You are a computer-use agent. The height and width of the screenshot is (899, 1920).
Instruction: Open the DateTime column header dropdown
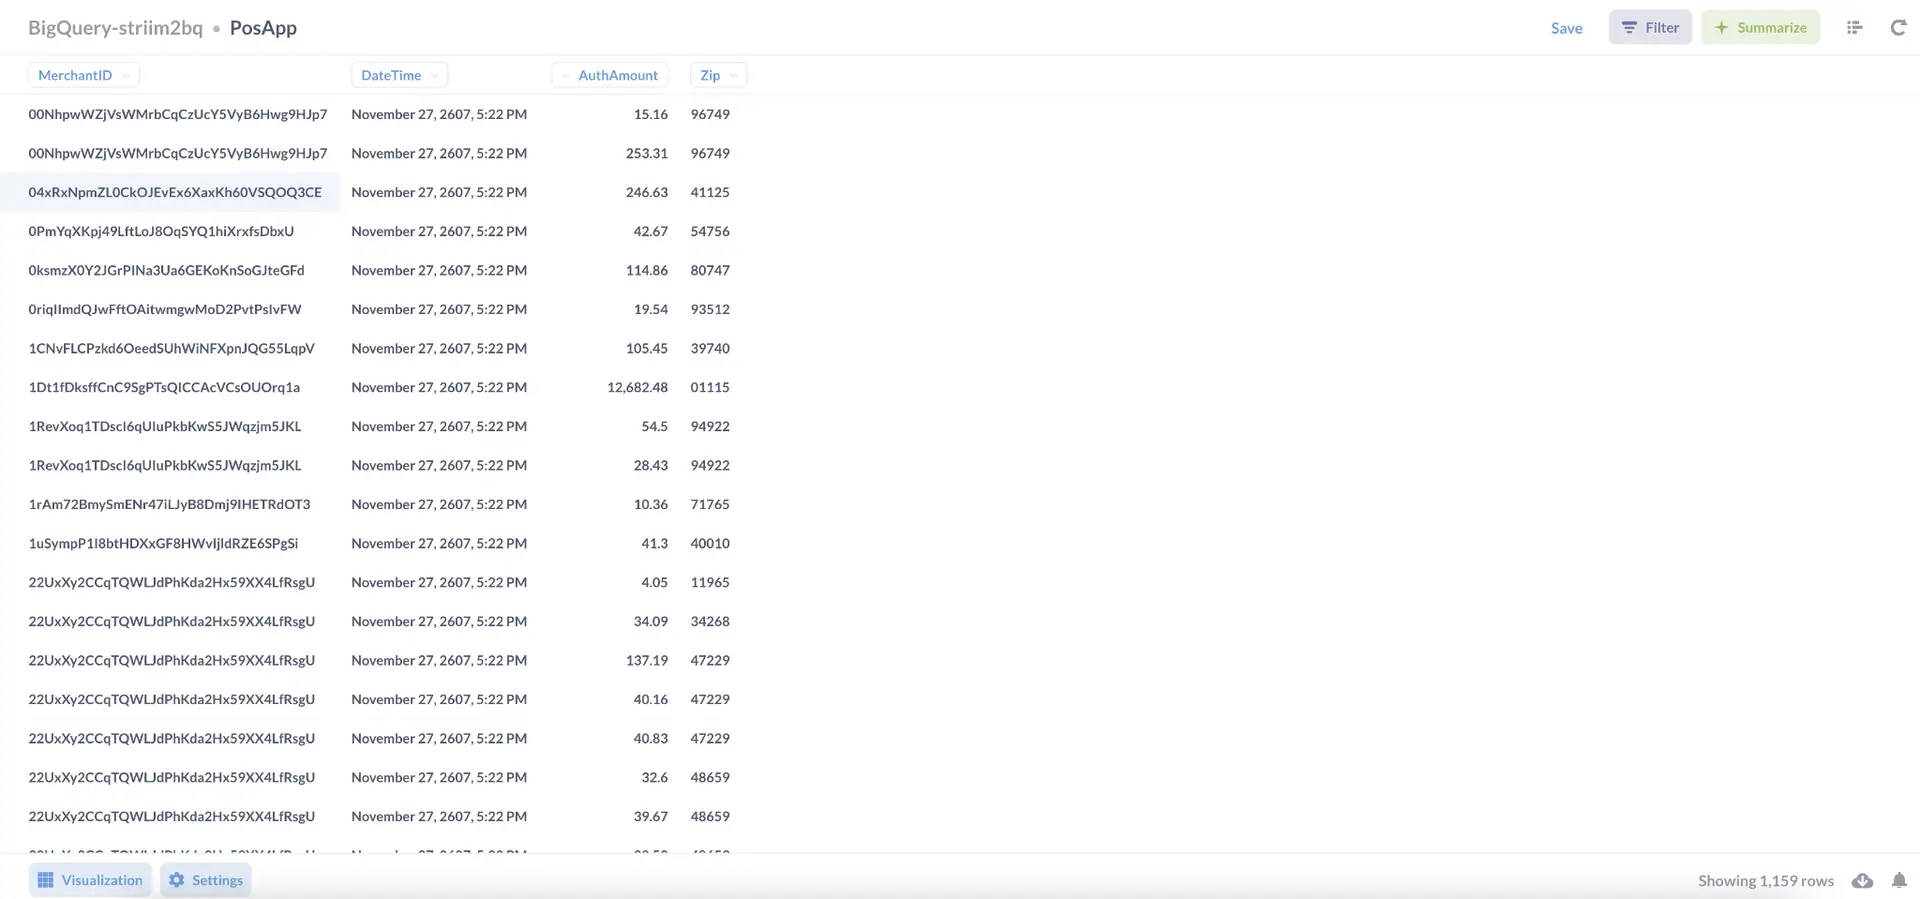point(435,76)
